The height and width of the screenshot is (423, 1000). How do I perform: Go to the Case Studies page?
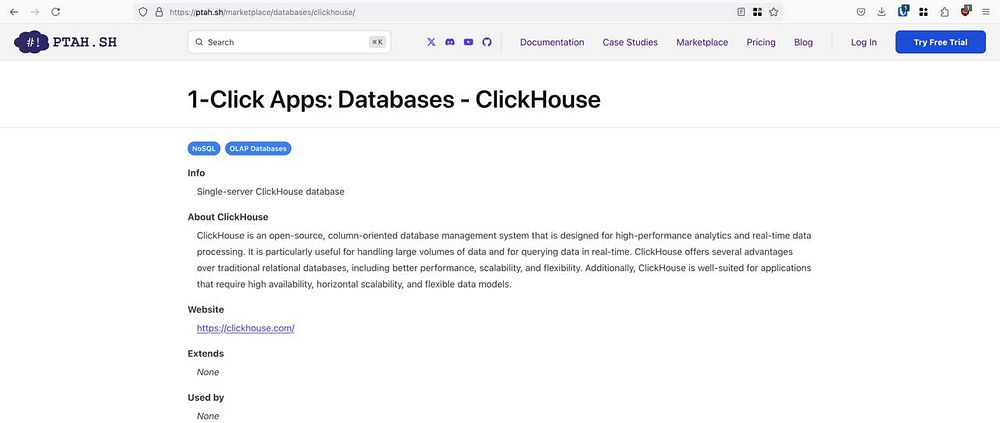point(630,42)
